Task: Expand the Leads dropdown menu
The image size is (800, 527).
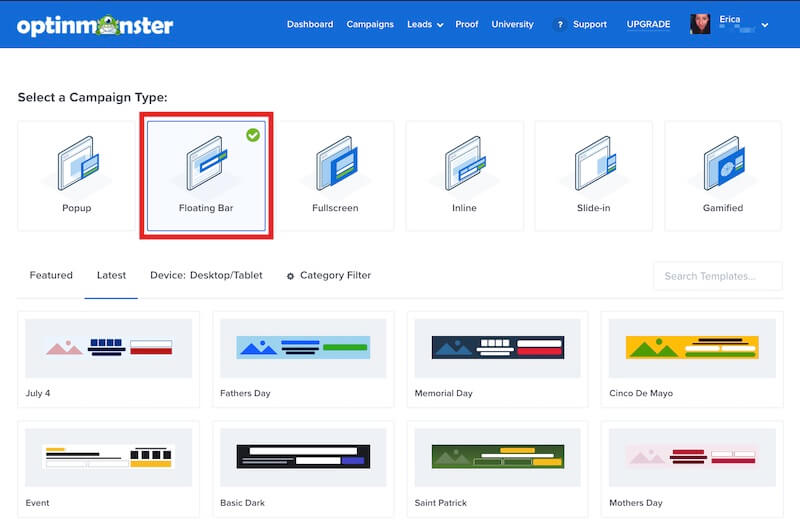Action: tap(425, 24)
